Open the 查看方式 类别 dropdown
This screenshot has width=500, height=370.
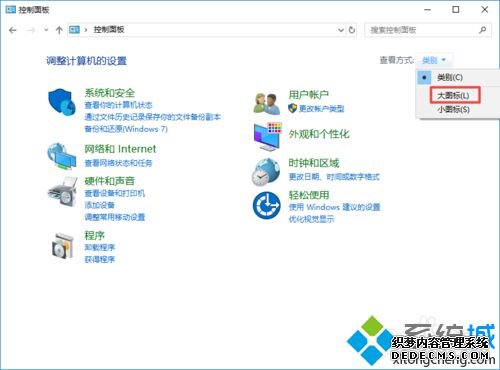pyautogui.click(x=434, y=60)
